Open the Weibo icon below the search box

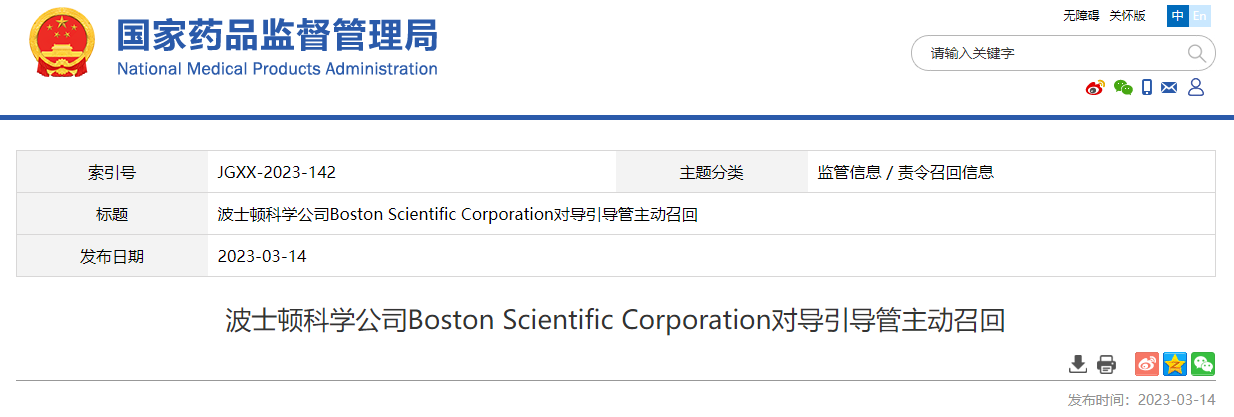pos(1096,88)
